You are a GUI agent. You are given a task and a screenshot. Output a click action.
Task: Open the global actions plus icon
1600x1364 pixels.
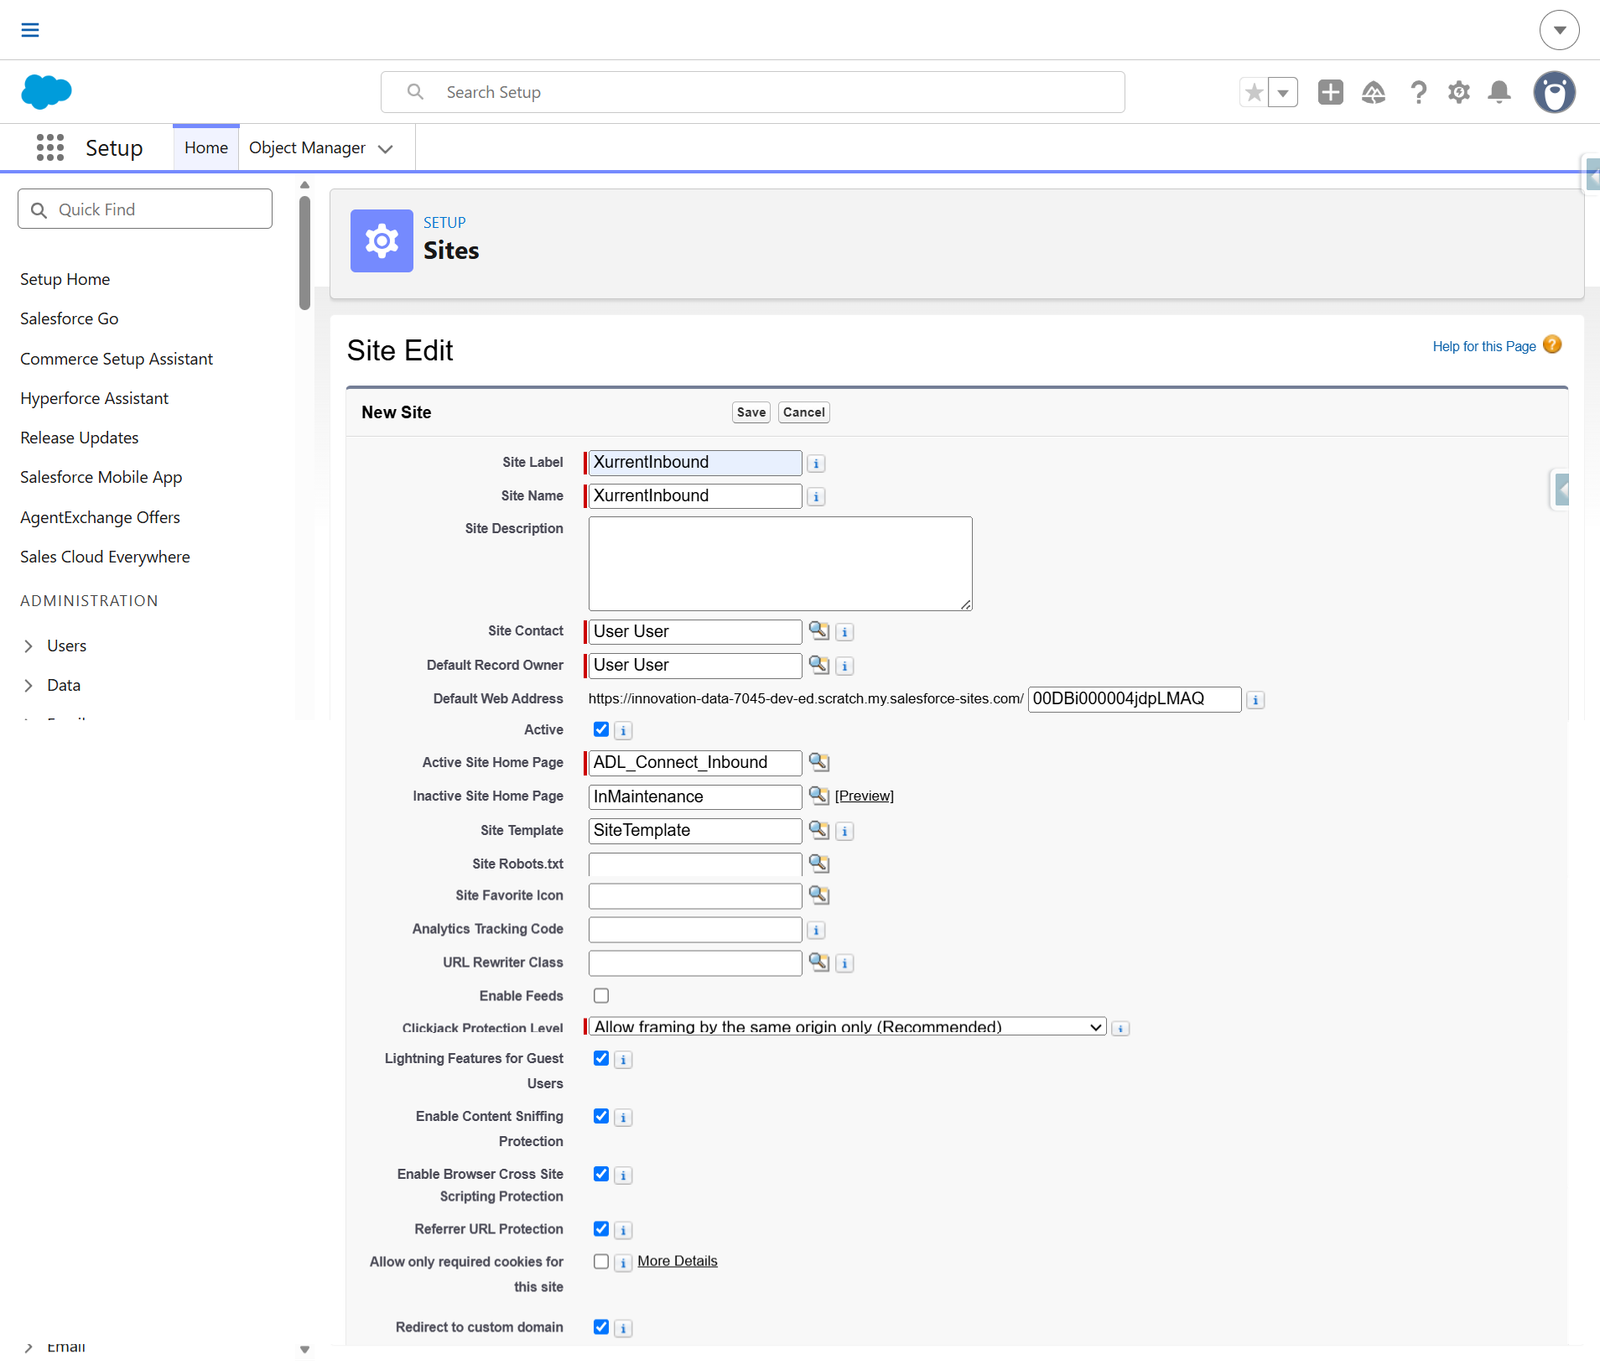[x=1330, y=92]
